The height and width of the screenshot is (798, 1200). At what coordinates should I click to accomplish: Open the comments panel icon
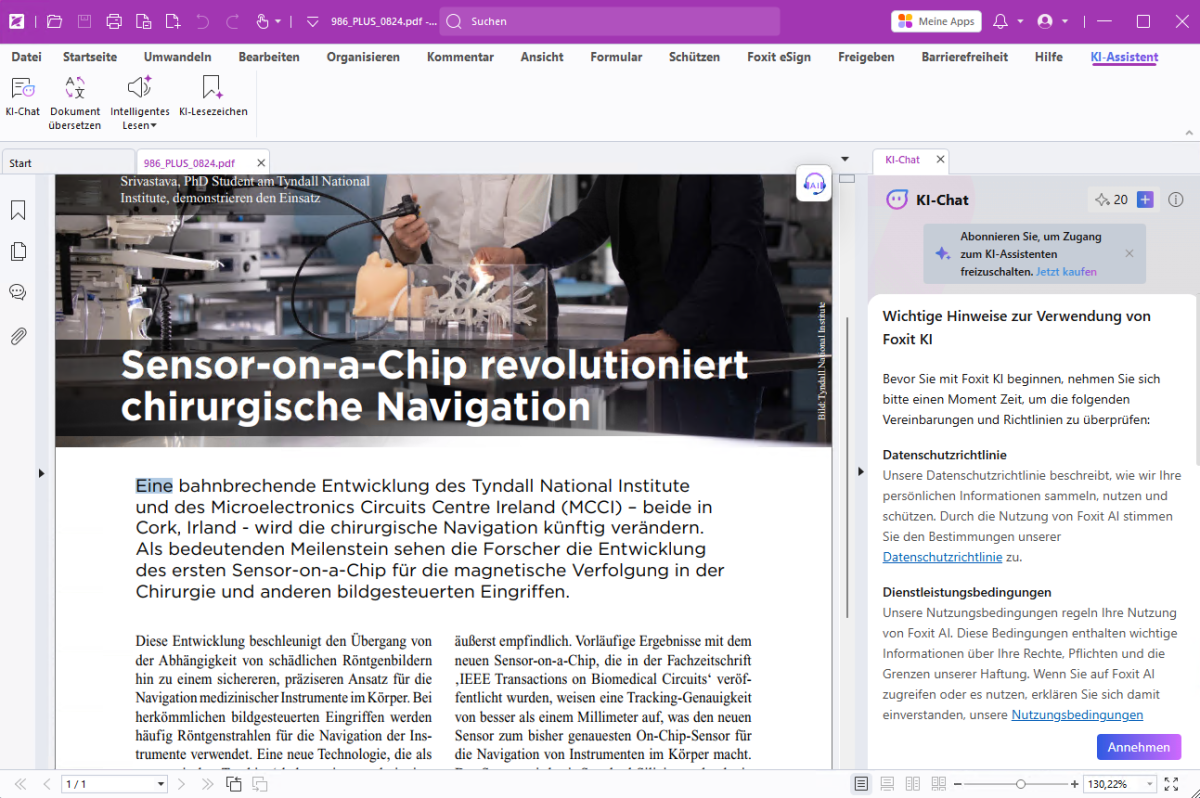click(18, 292)
